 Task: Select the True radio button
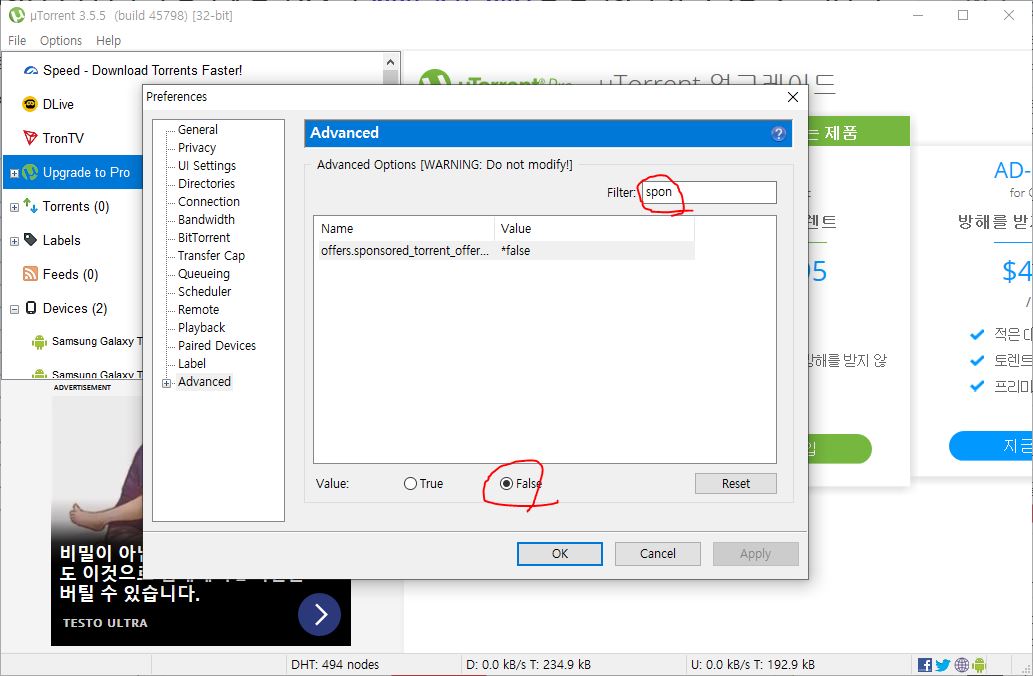[x=410, y=484]
